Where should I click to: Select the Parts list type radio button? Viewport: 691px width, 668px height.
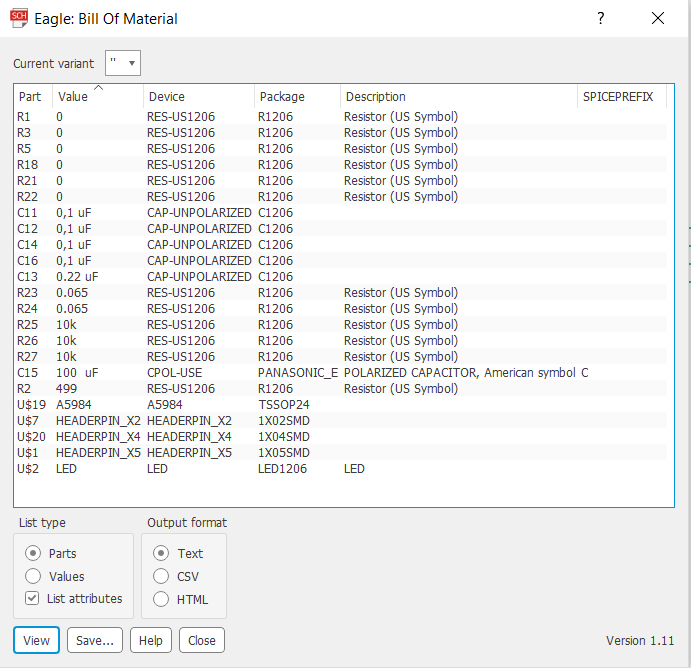[33, 553]
